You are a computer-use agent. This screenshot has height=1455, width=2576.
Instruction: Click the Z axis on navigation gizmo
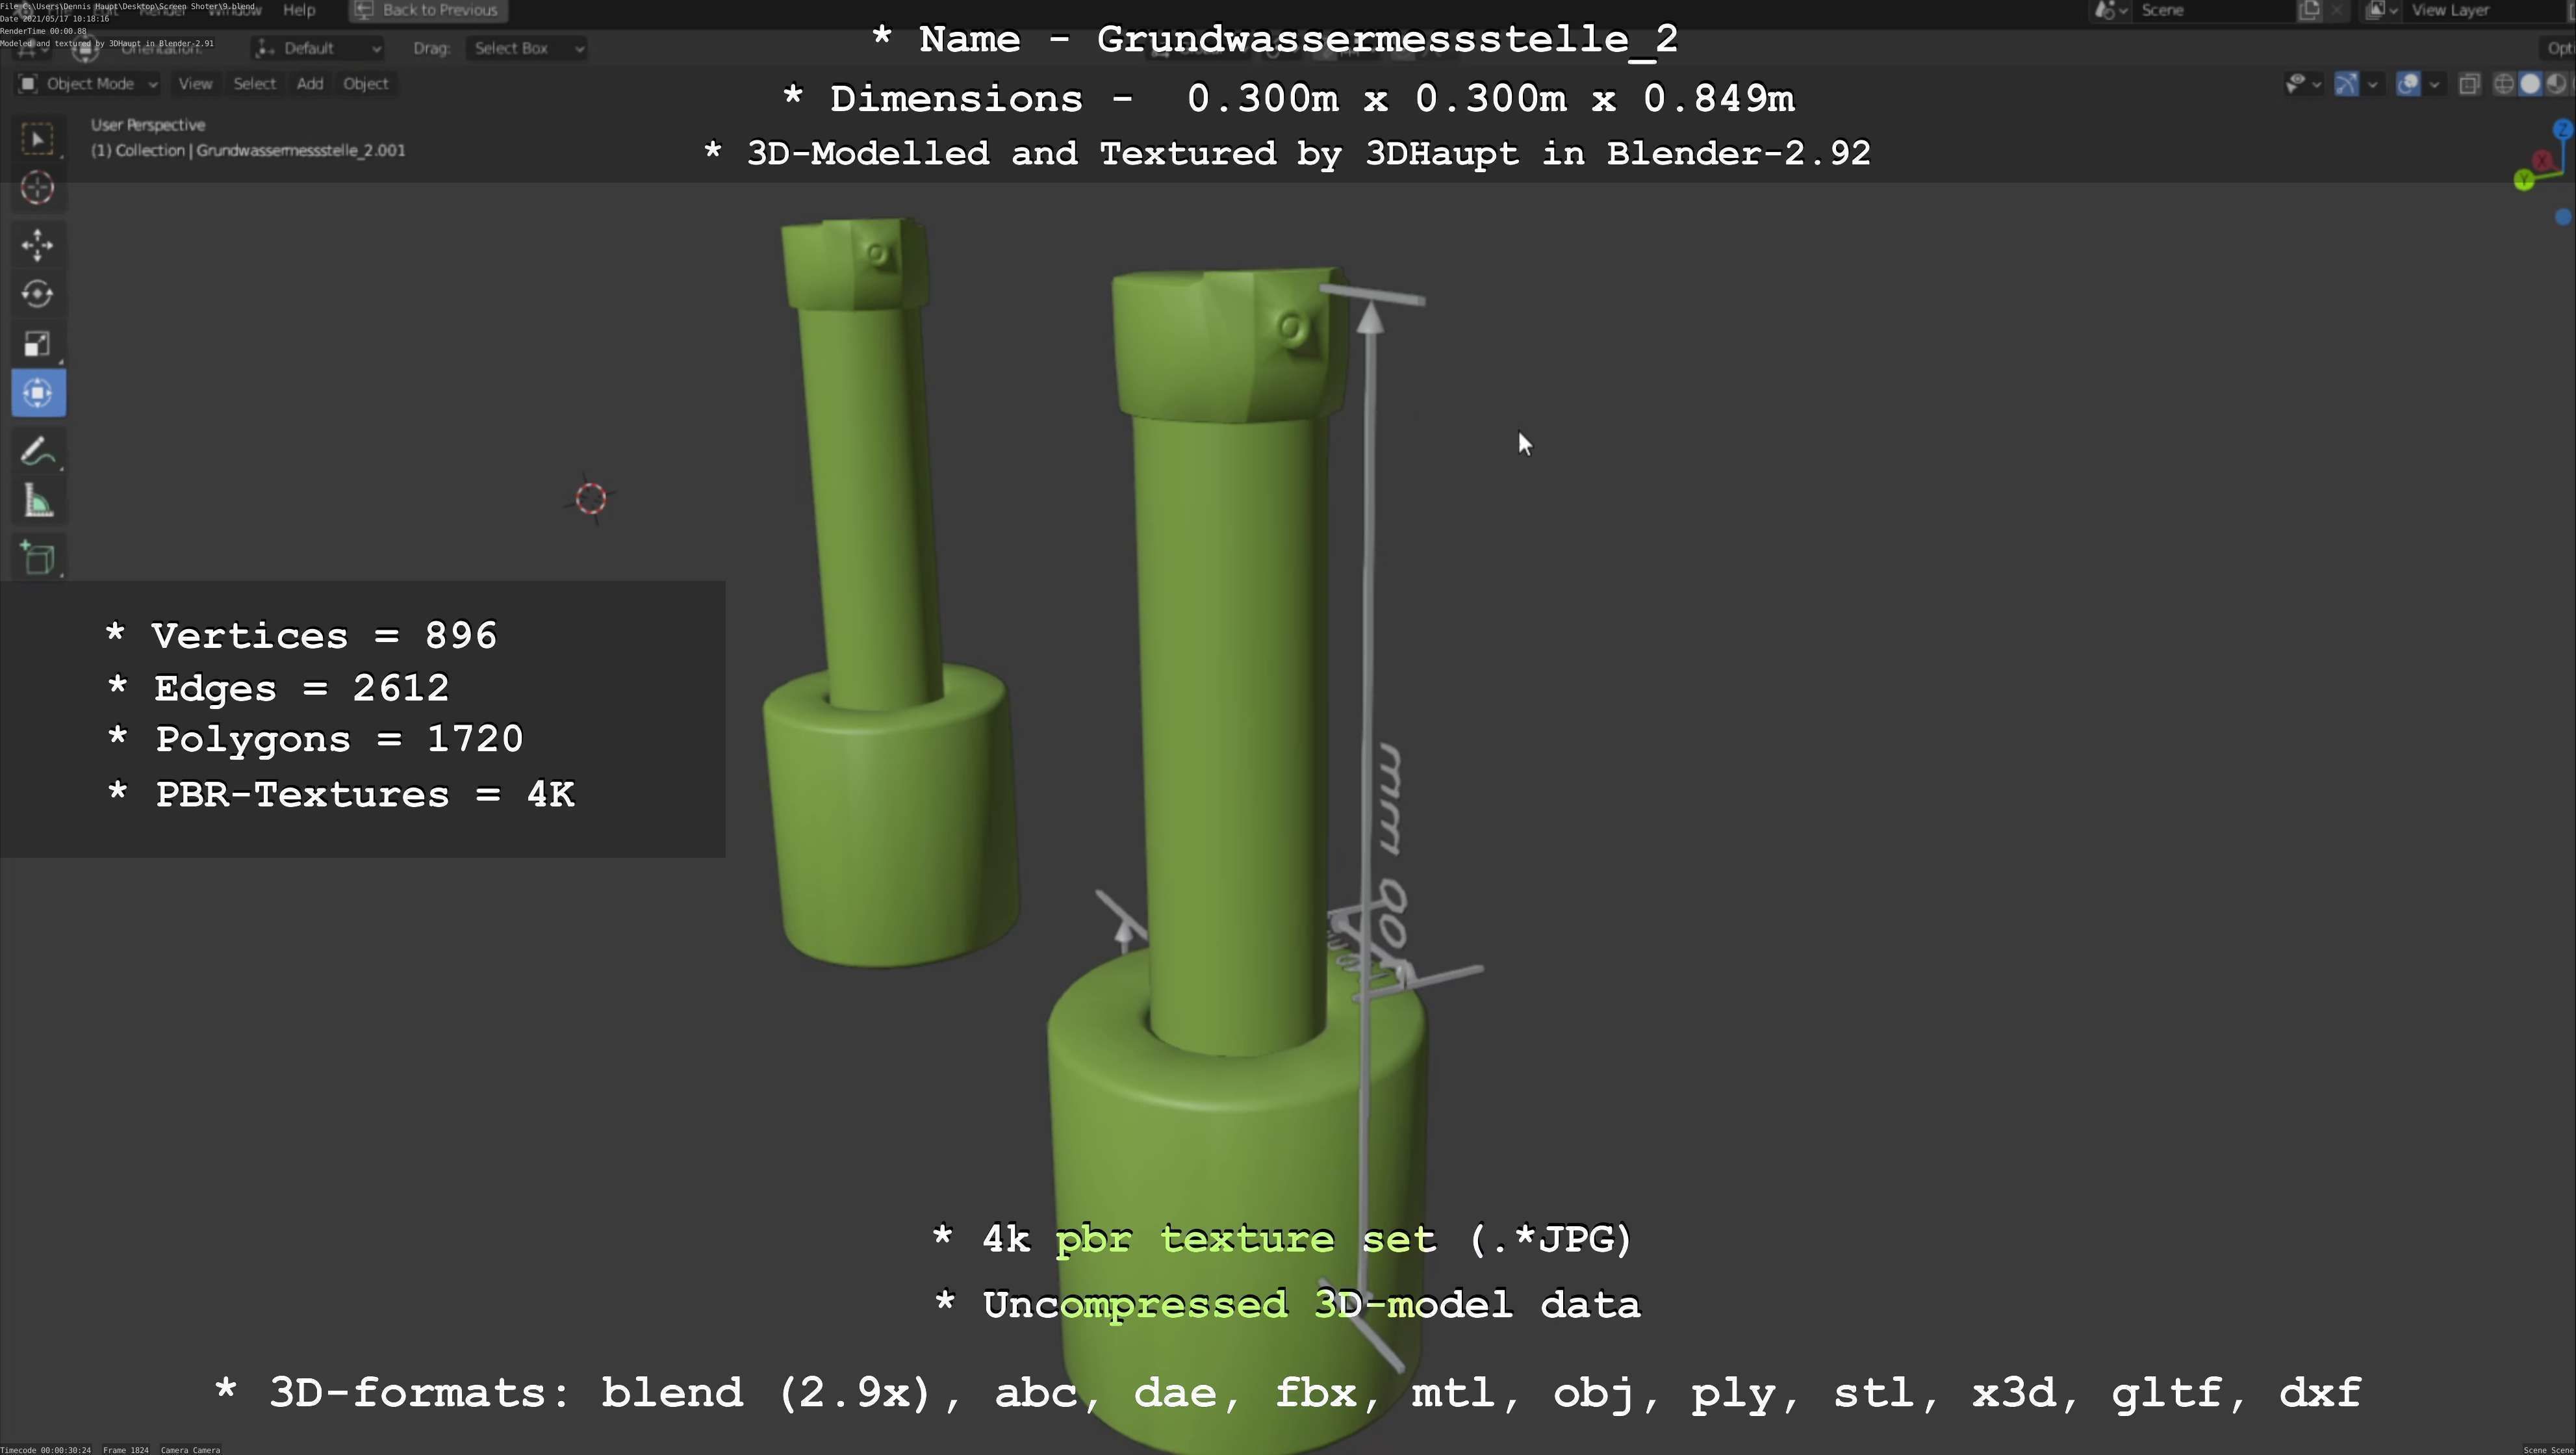pyautogui.click(x=2562, y=130)
